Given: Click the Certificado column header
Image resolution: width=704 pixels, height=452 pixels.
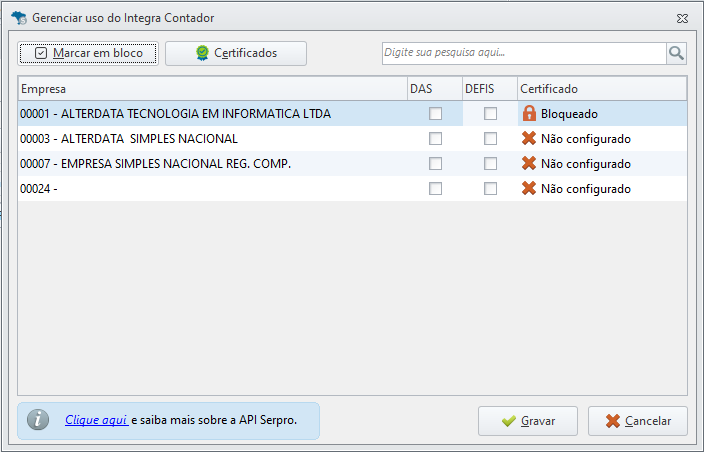Looking at the screenshot, I should pos(600,89).
